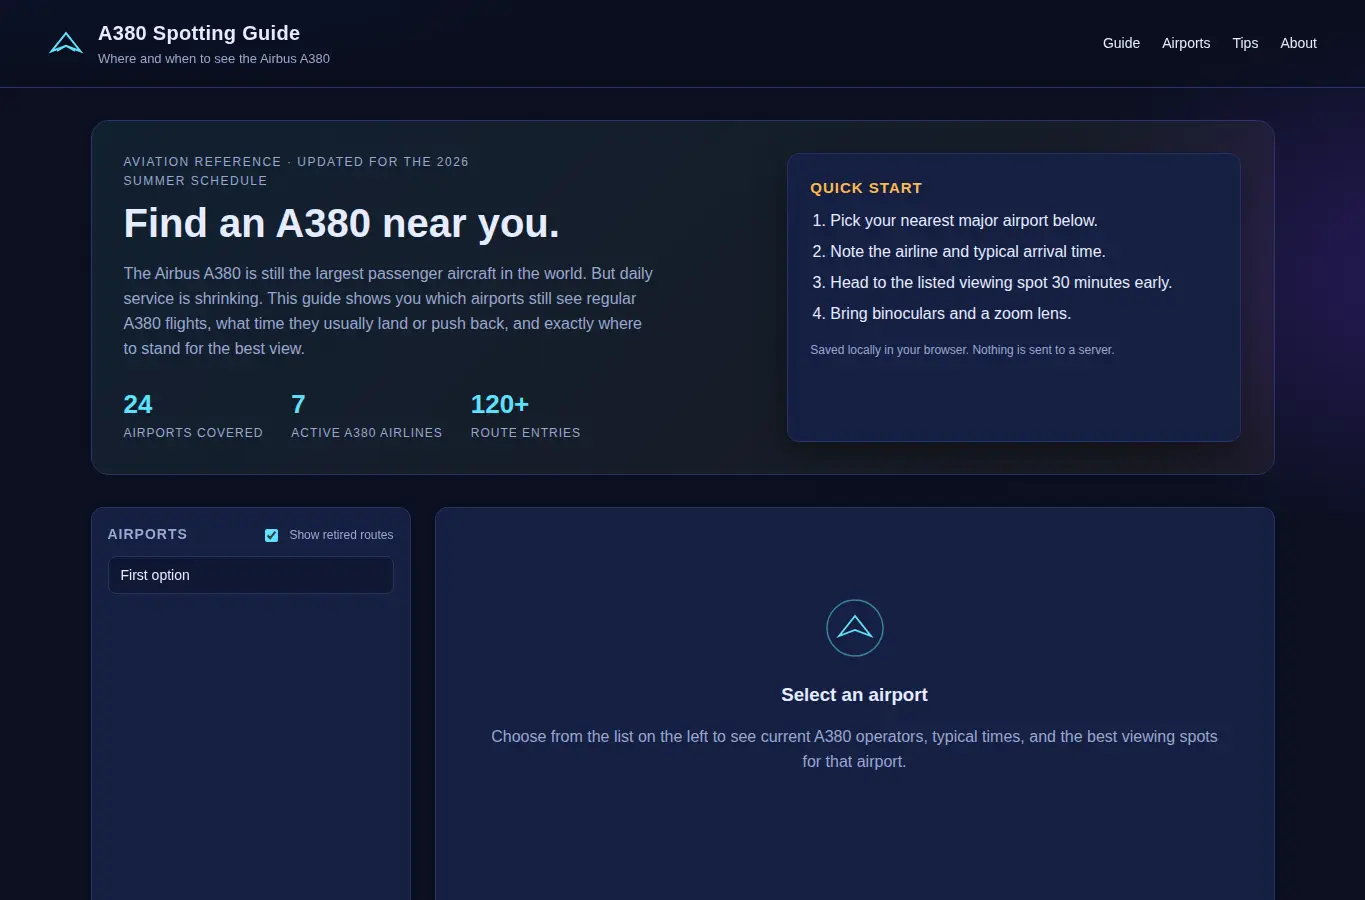Click the Show retired routes label text
Viewport: 1365px width, 900px height.
(x=341, y=535)
